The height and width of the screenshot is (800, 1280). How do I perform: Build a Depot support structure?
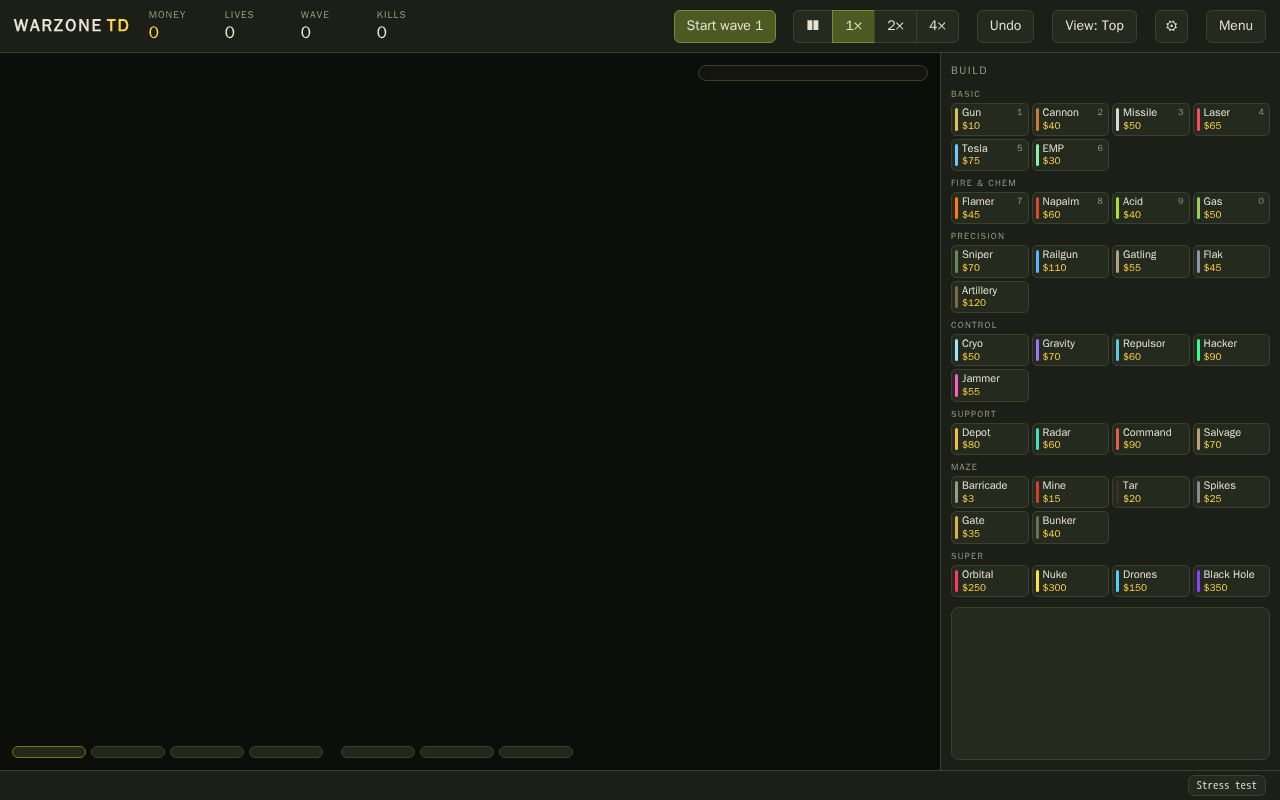click(x=990, y=439)
